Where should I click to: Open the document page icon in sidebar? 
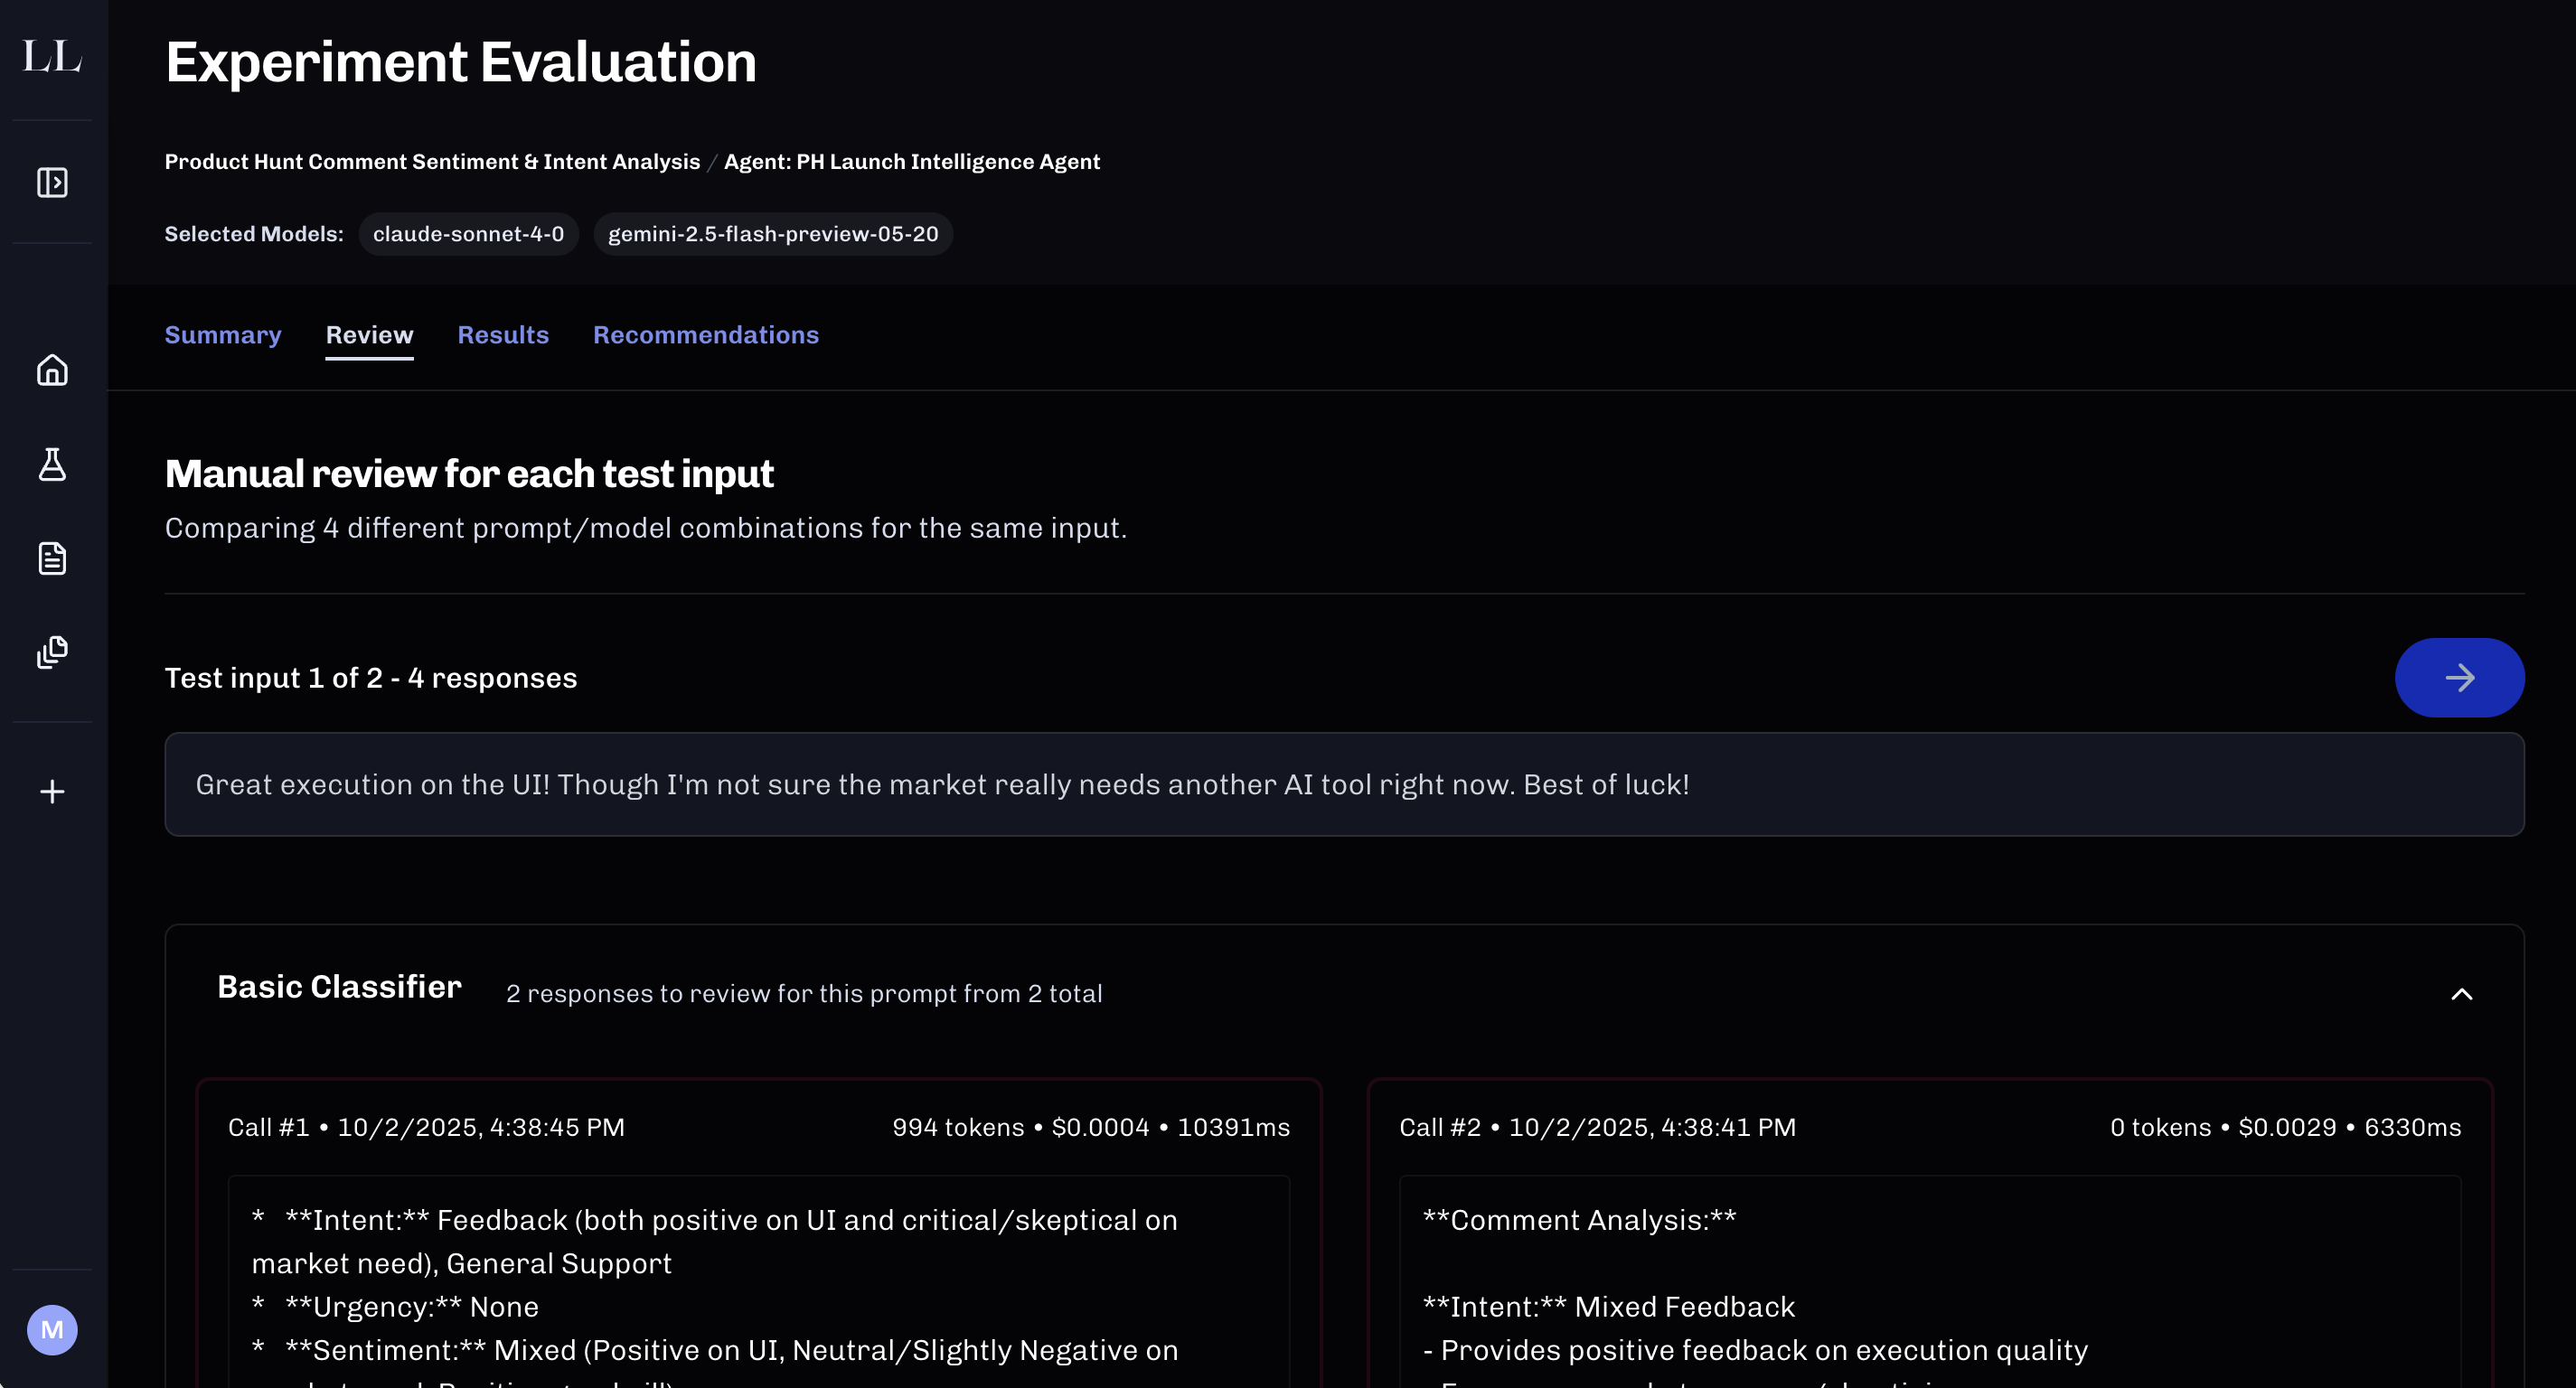click(x=52, y=558)
